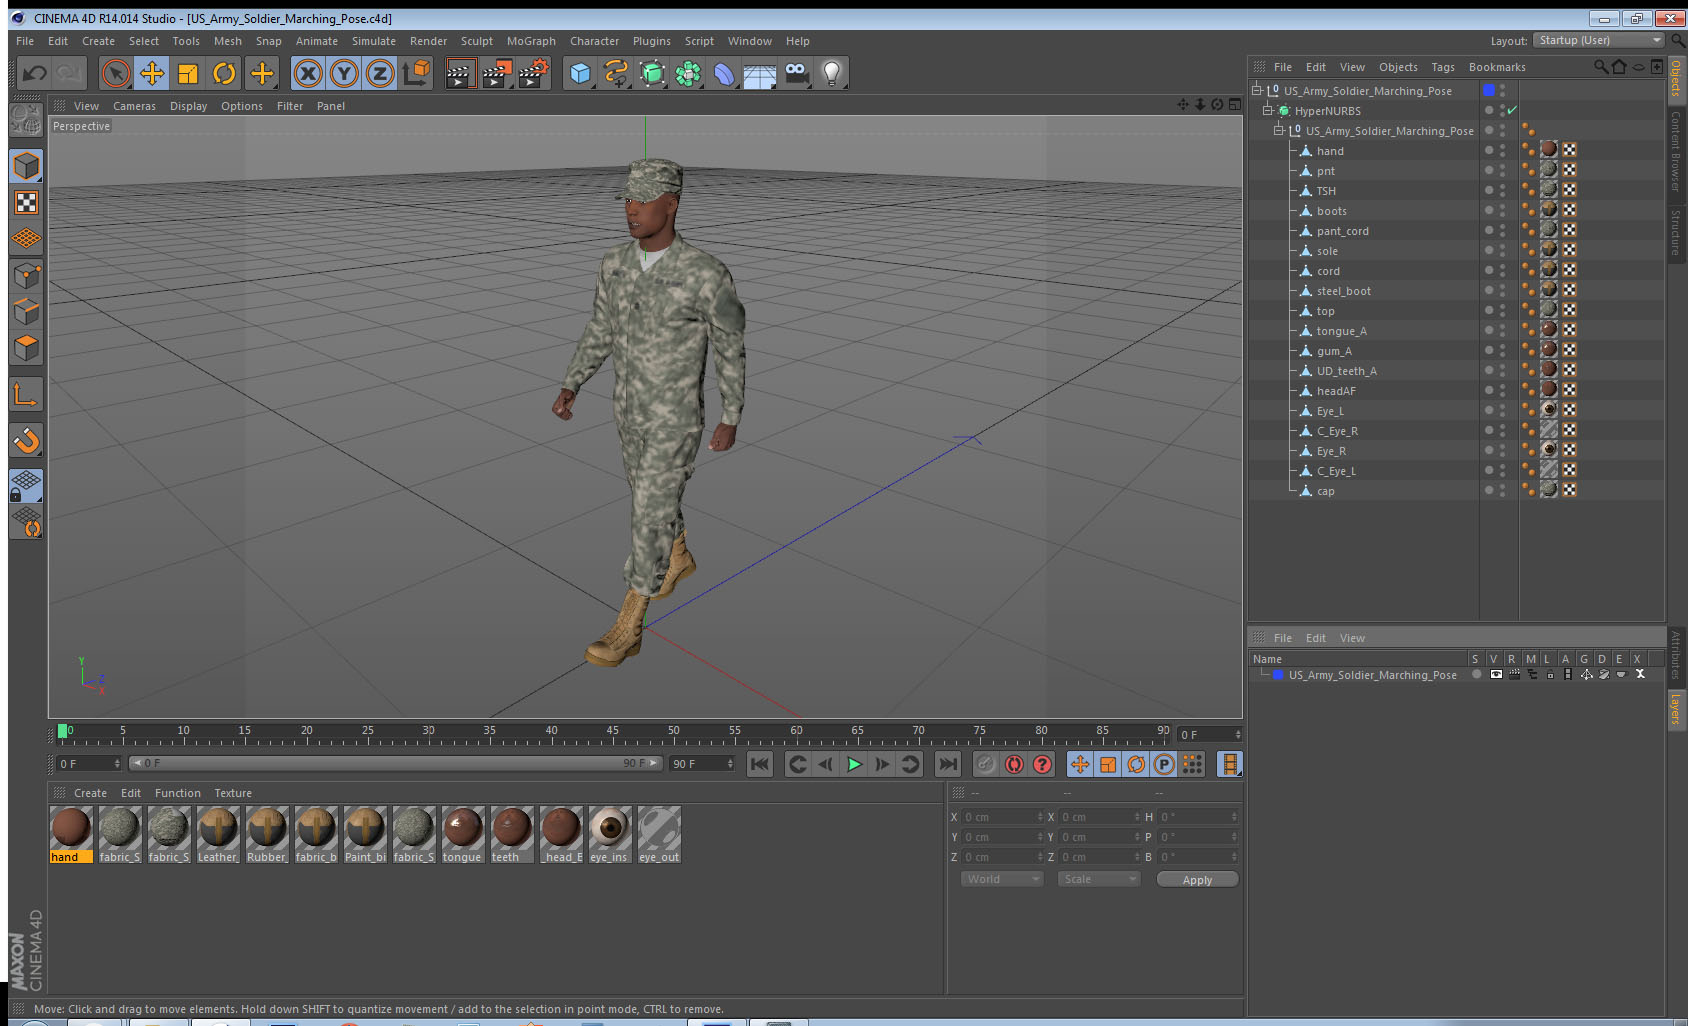Toggle Axis mode L icon
The image size is (1688, 1026).
point(26,395)
